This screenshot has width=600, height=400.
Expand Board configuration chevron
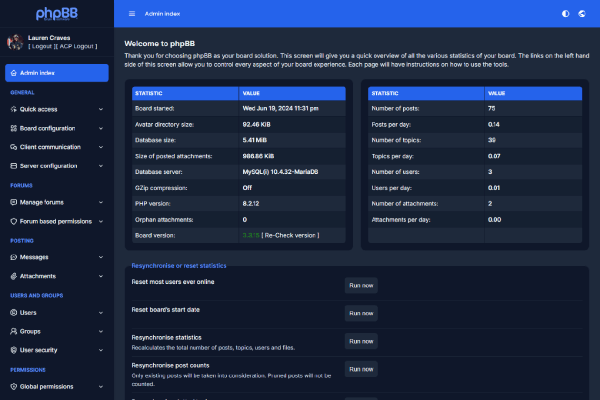pyautogui.click(x=101, y=128)
